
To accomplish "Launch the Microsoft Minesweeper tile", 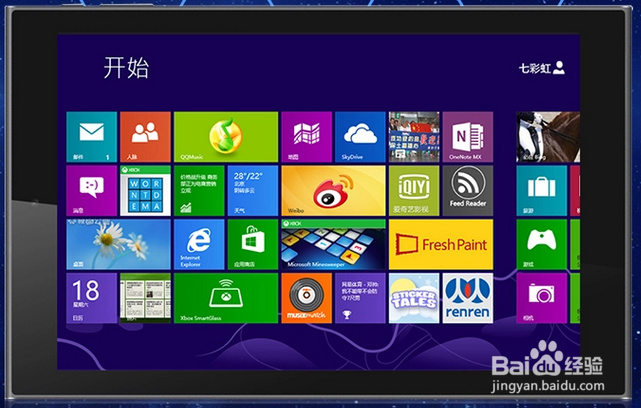I will tap(334, 244).
